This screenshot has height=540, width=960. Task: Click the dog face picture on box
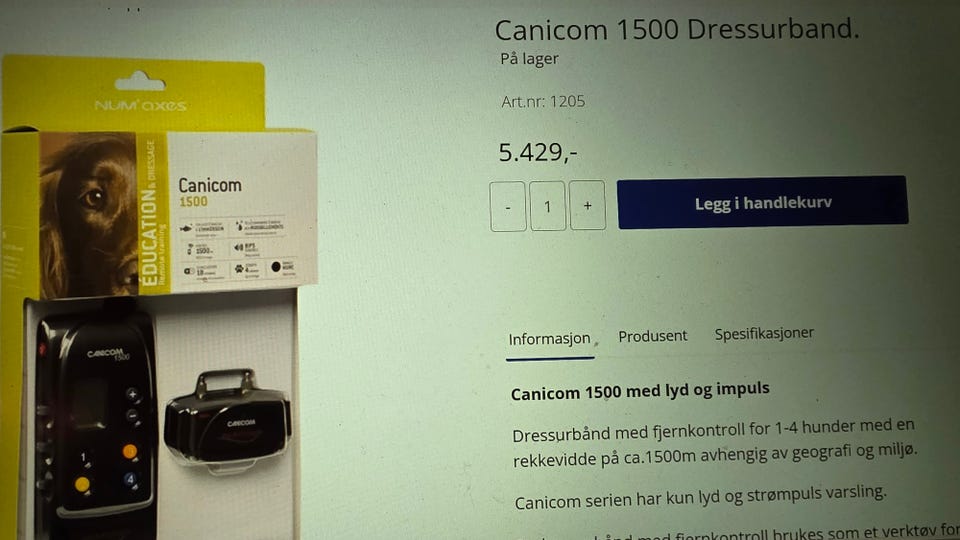pos(89,214)
